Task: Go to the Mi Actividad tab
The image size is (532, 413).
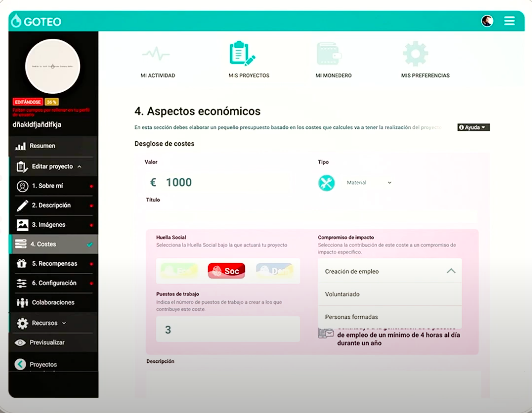Action: 158,75
